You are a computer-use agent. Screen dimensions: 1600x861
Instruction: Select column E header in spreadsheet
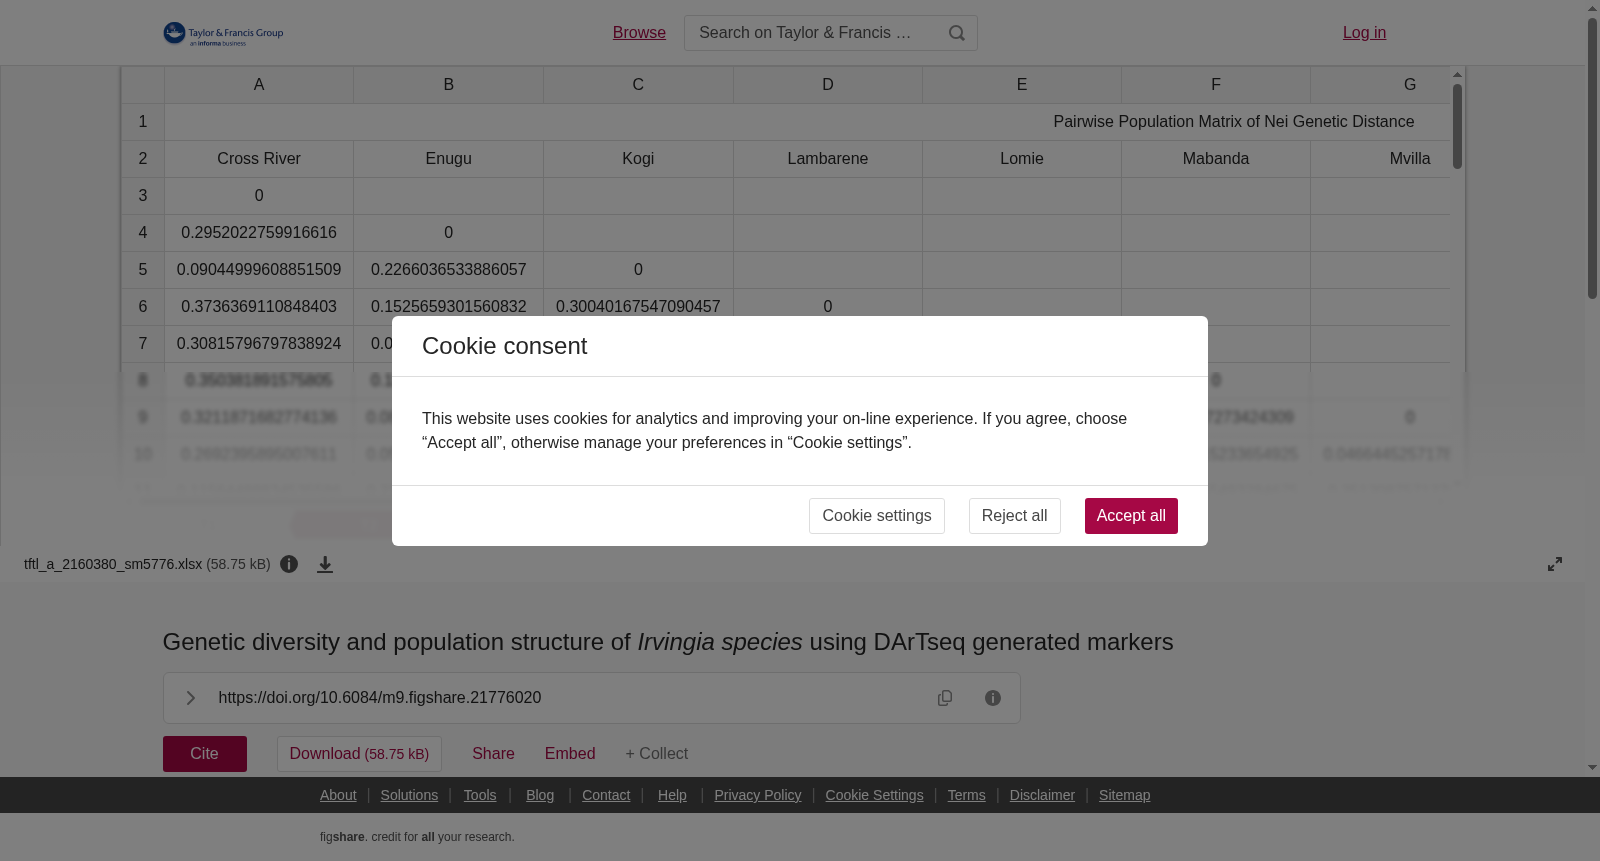pos(1022,85)
